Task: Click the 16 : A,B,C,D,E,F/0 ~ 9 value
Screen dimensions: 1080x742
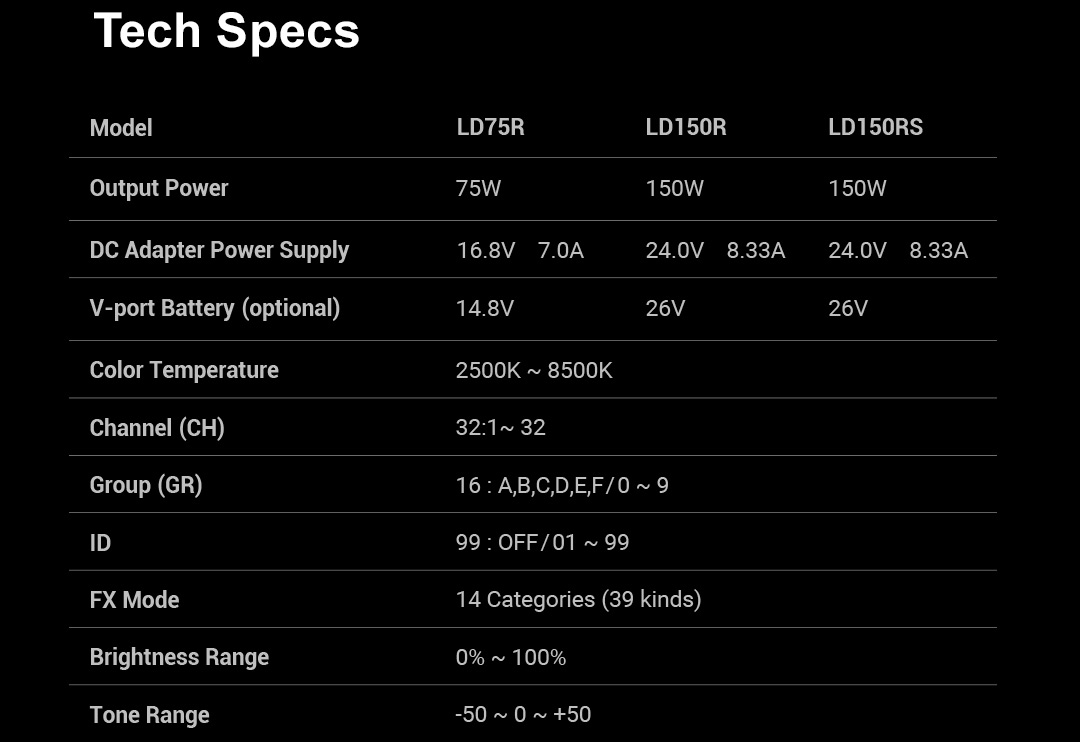Action: coord(562,485)
